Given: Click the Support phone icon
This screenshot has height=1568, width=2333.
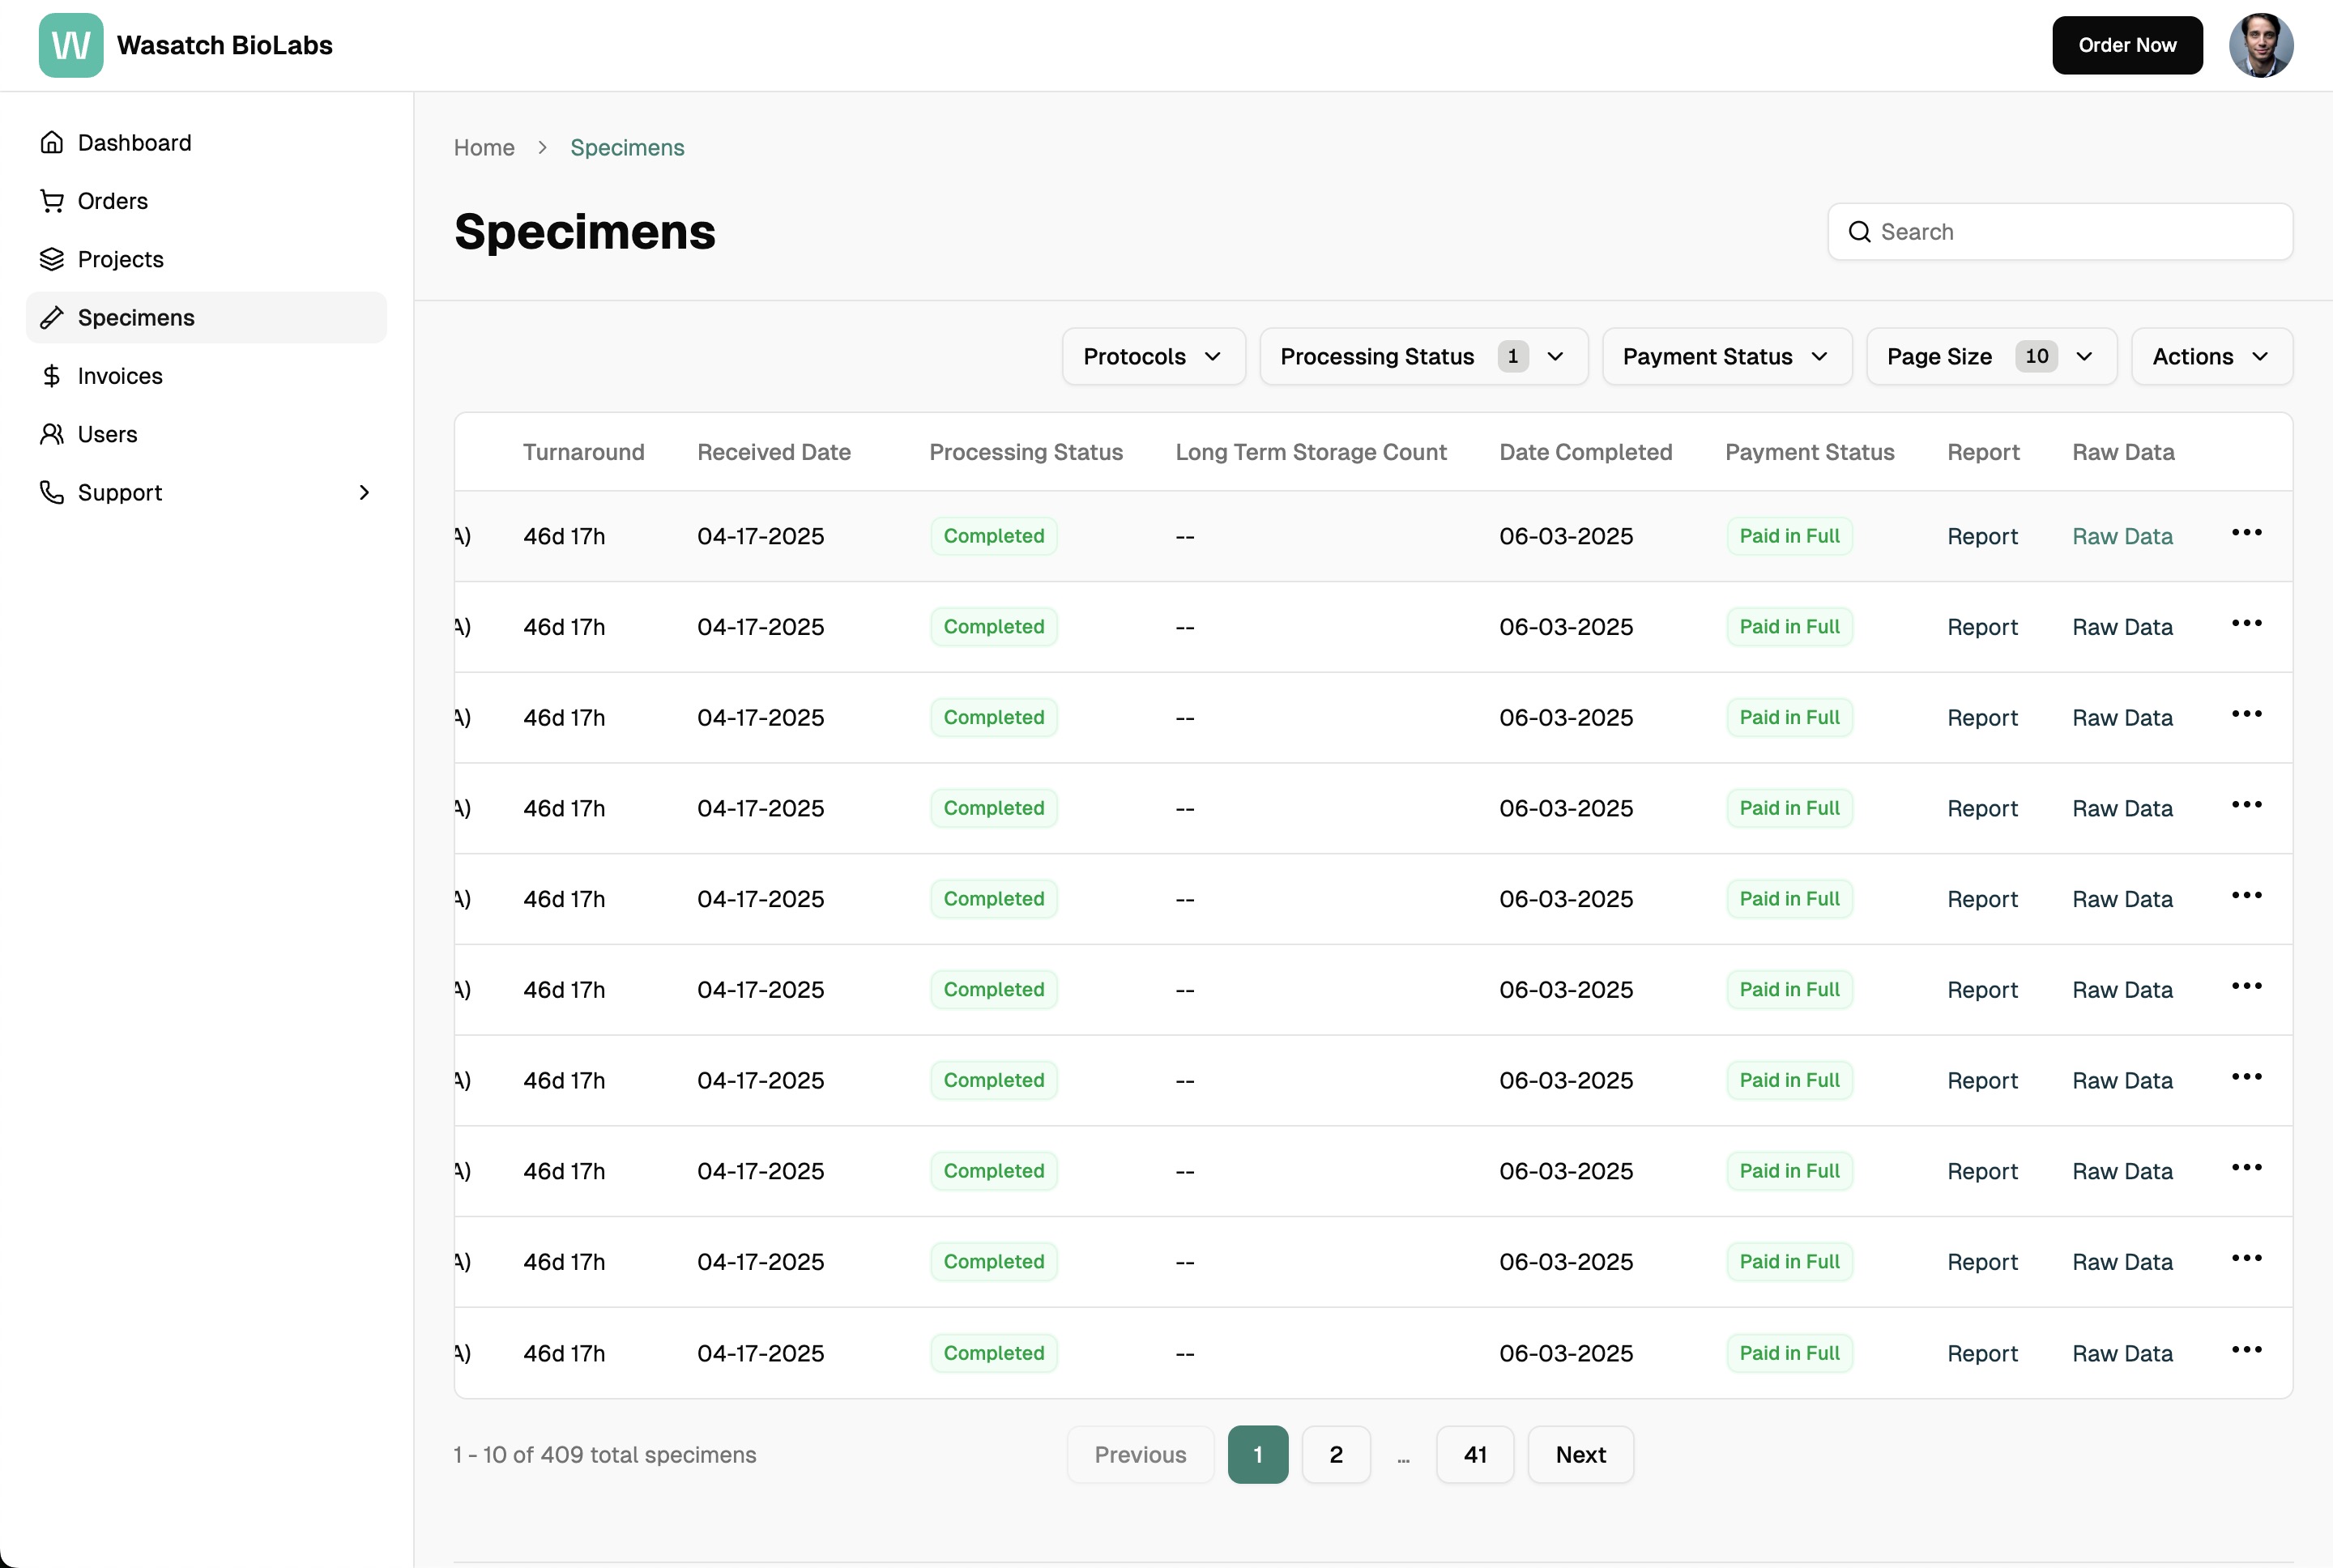Looking at the screenshot, I should (x=52, y=492).
